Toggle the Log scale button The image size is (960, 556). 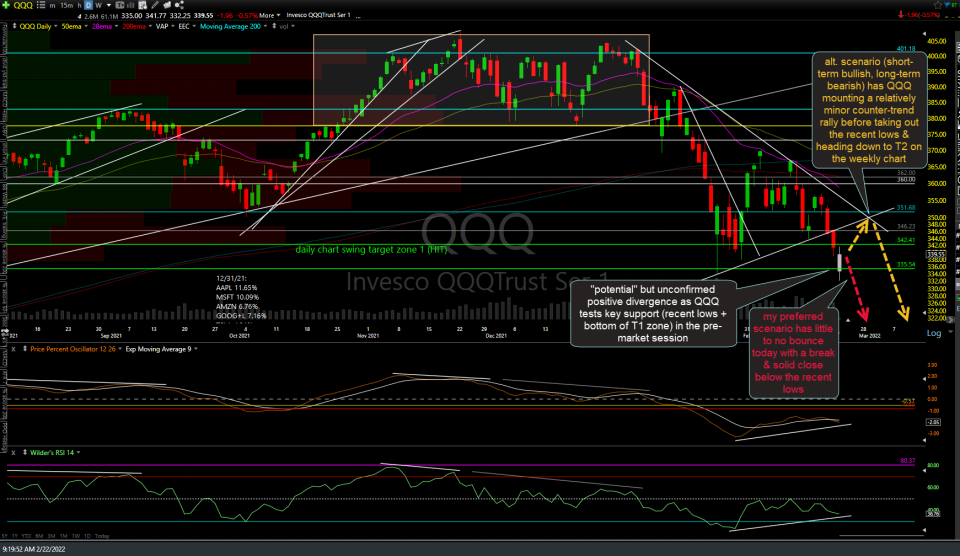(934, 333)
